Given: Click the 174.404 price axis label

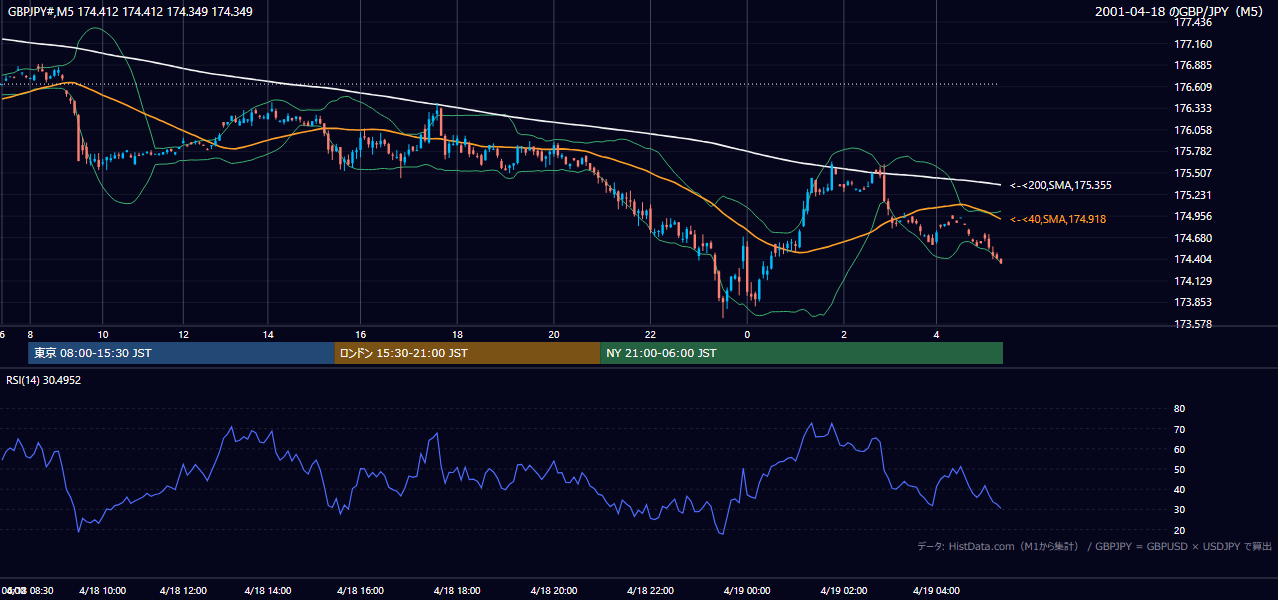Looking at the screenshot, I should click(x=1193, y=259).
